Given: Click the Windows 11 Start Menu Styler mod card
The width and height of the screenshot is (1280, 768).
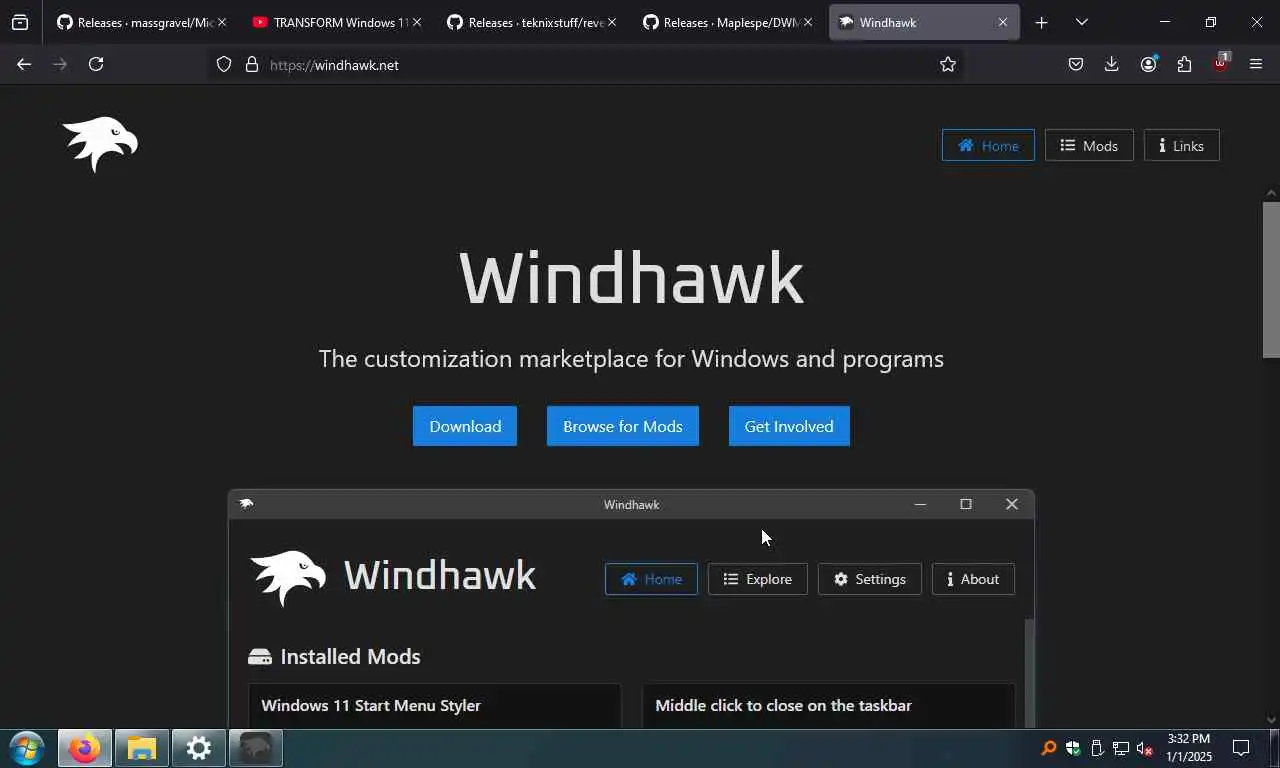Looking at the screenshot, I should [x=434, y=705].
